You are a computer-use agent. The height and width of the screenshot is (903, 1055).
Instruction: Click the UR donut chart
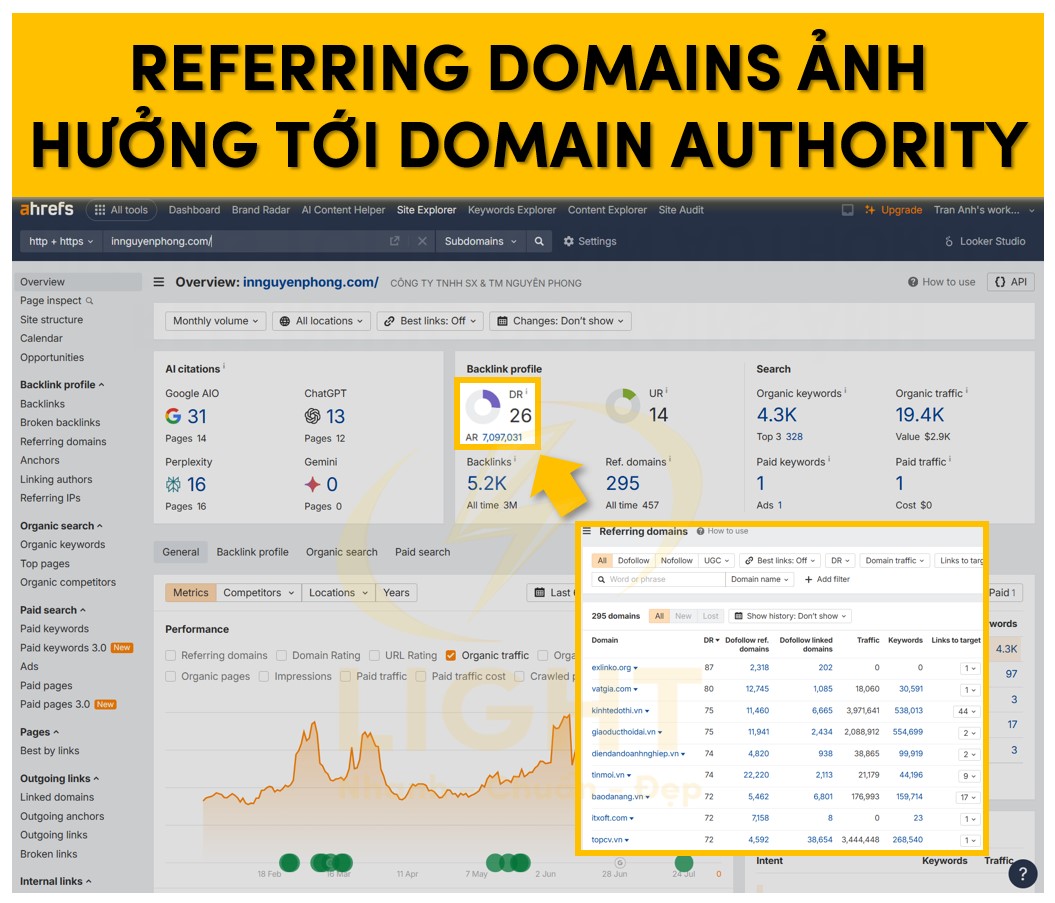pyautogui.click(x=622, y=405)
